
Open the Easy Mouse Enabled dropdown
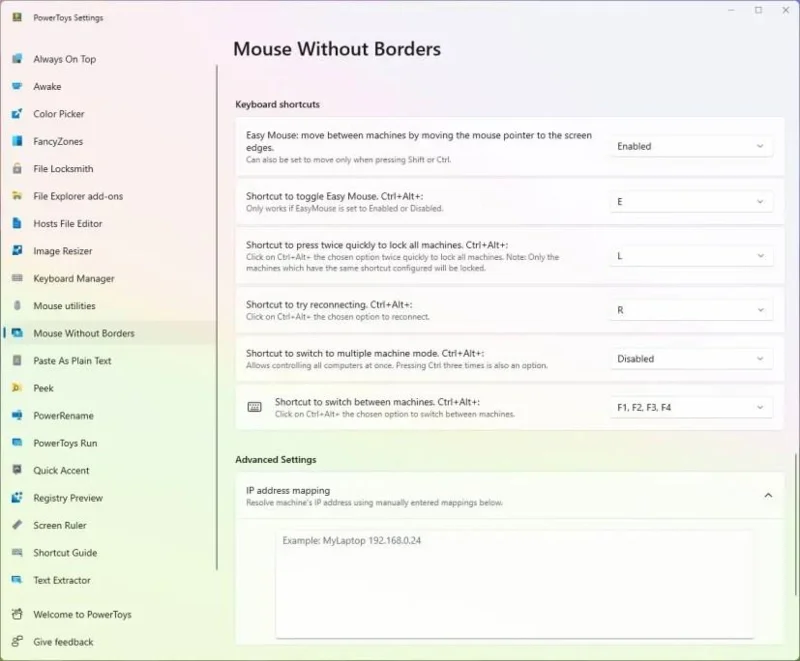(691, 146)
